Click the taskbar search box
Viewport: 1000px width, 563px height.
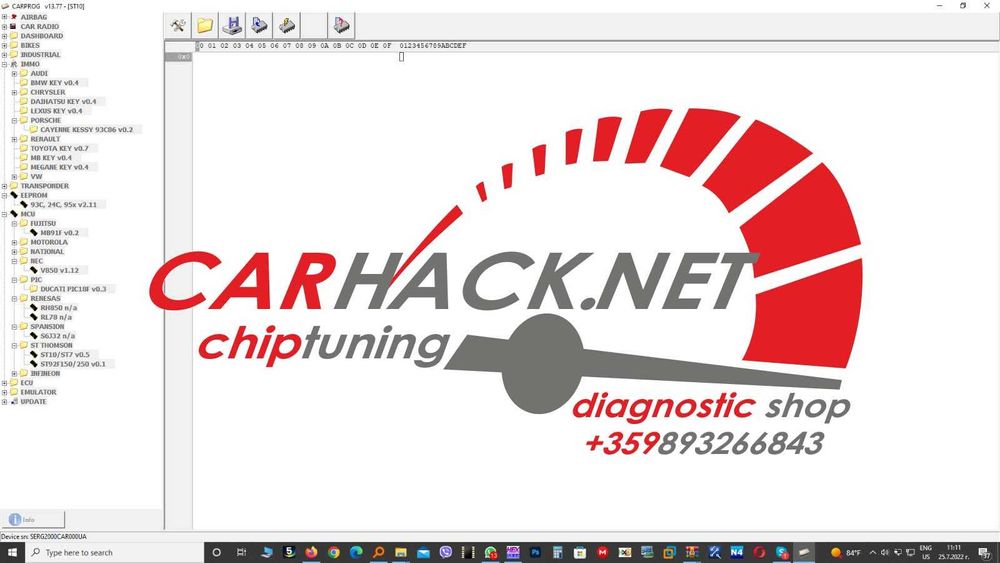point(114,552)
